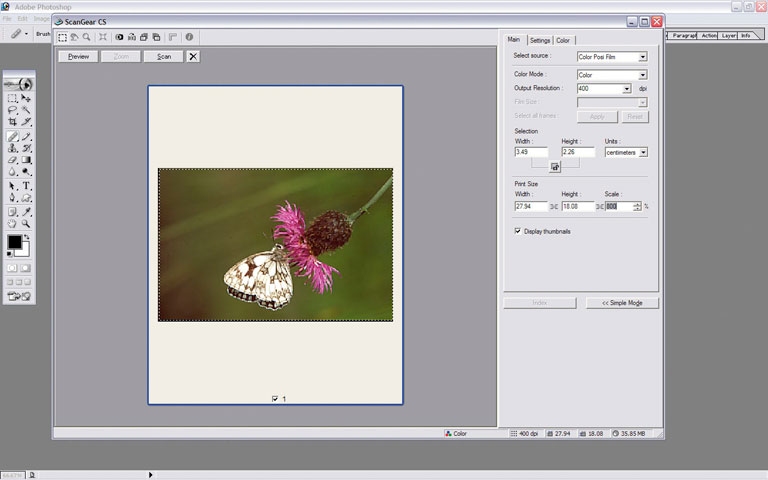This screenshot has height=480, width=768.
Task: Click the aspect ratio lock icon under Selection
Action: pos(555,167)
